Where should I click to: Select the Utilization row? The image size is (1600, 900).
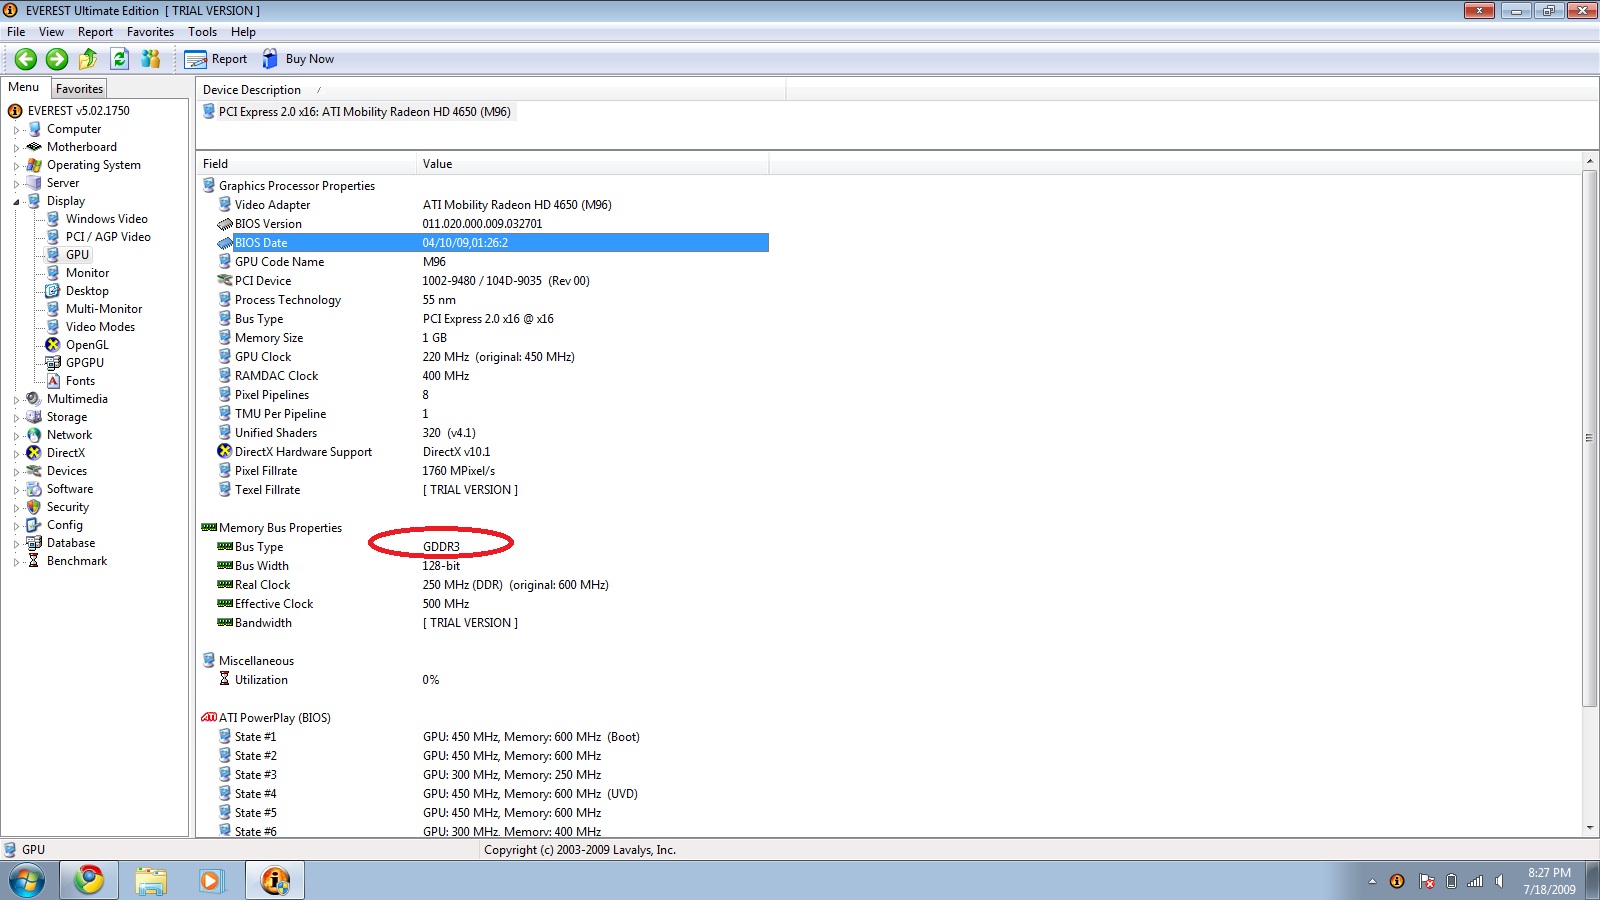click(492, 680)
